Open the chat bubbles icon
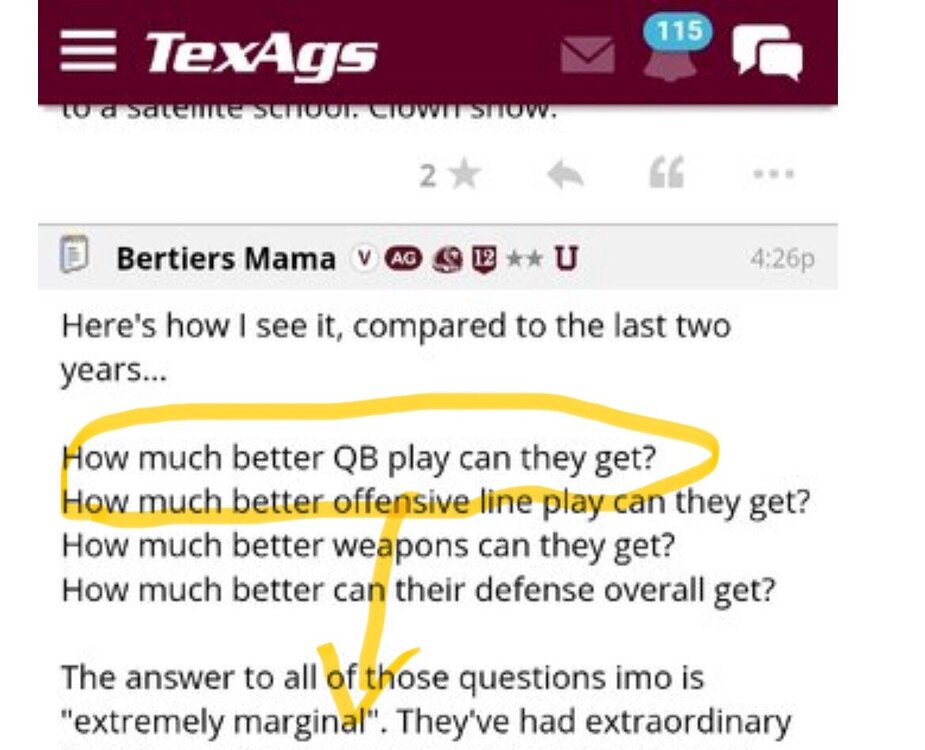 click(766, 52)
